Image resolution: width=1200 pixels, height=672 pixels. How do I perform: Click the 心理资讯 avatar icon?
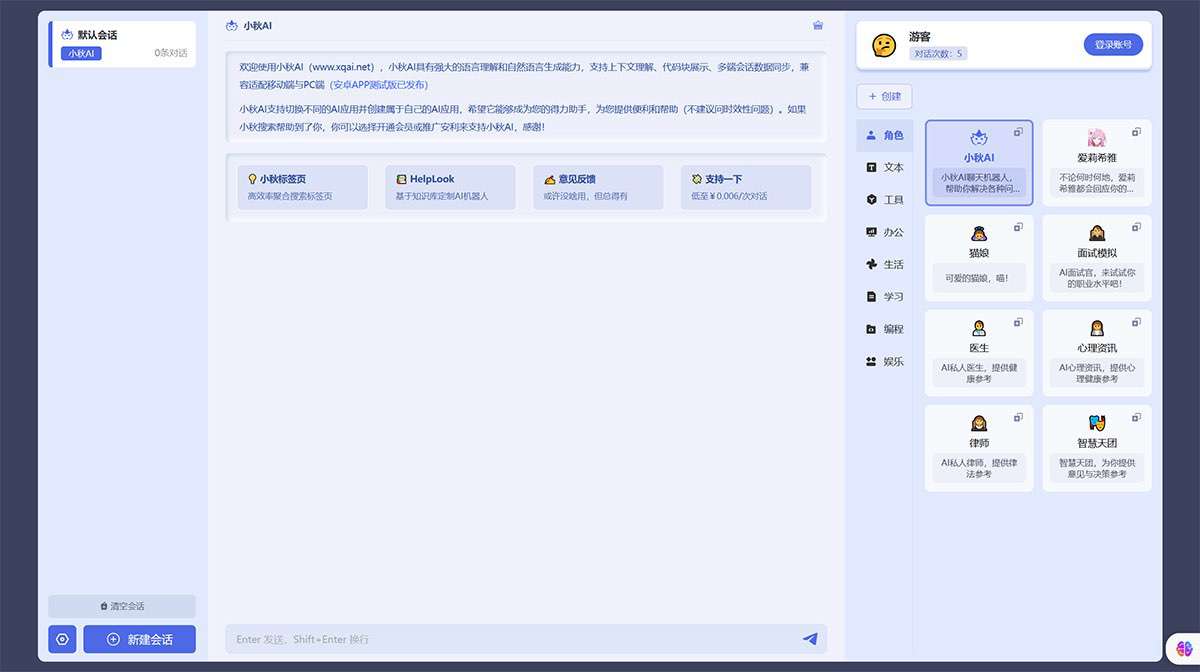click(1097, 328)
